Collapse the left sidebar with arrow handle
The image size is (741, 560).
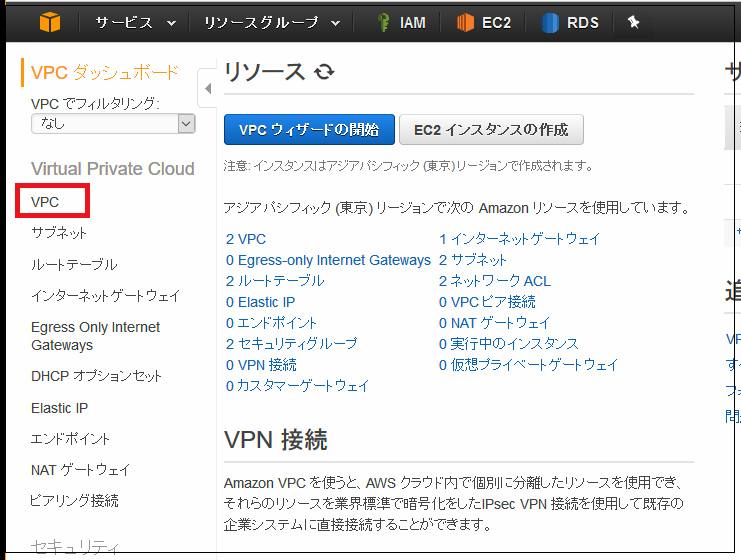click(208, 89)
